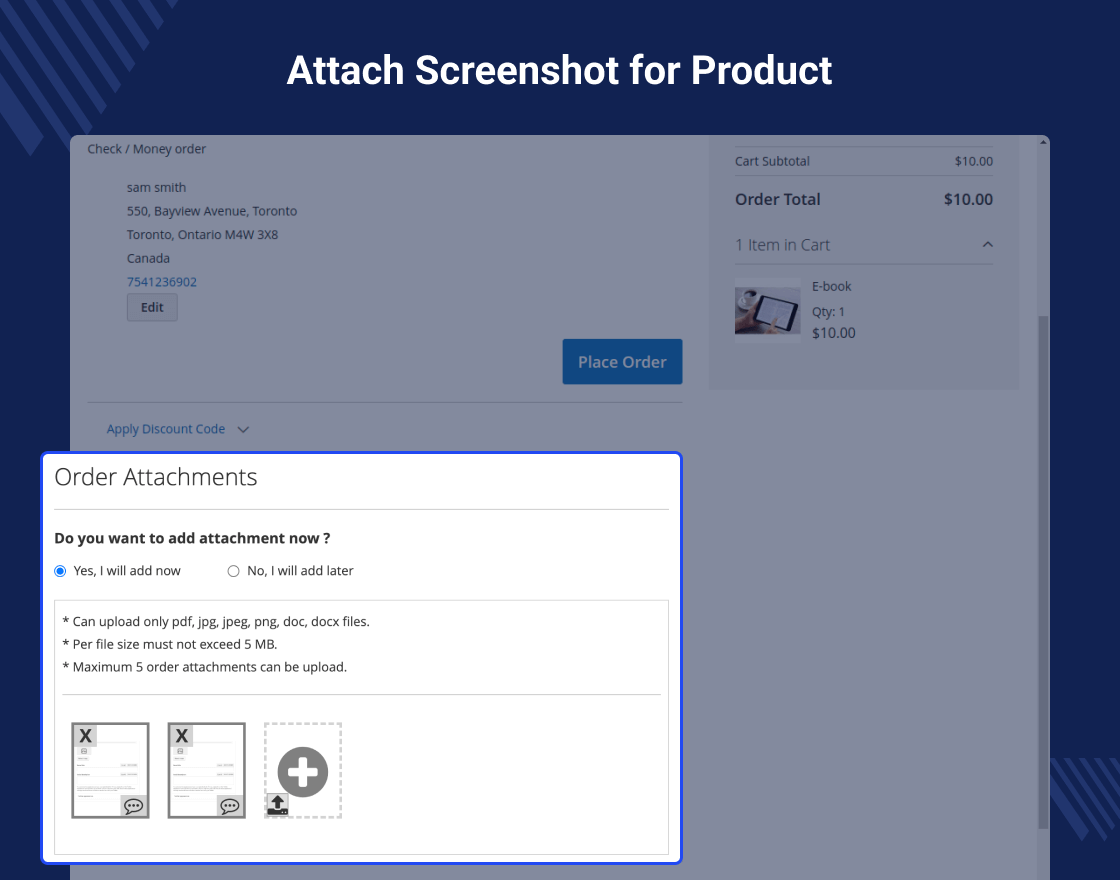Remove the first attachment via its X icon
This screenshot has height=880, width=1120.
[x=86, y=736]
